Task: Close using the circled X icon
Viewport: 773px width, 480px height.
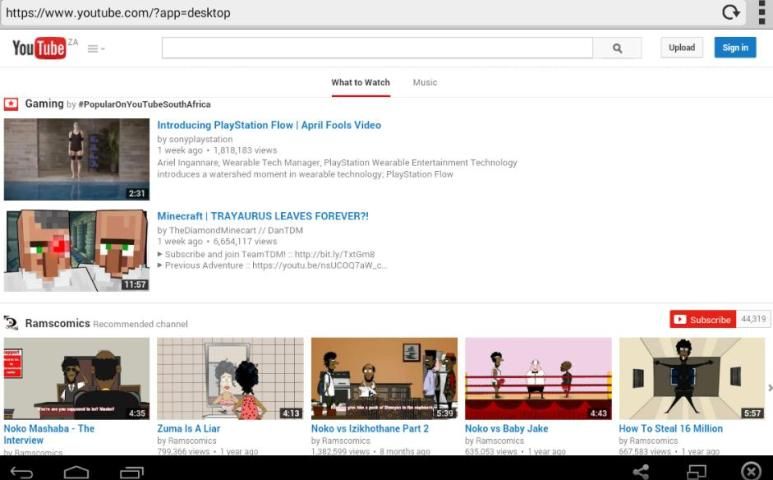Action: coord(750,470)
